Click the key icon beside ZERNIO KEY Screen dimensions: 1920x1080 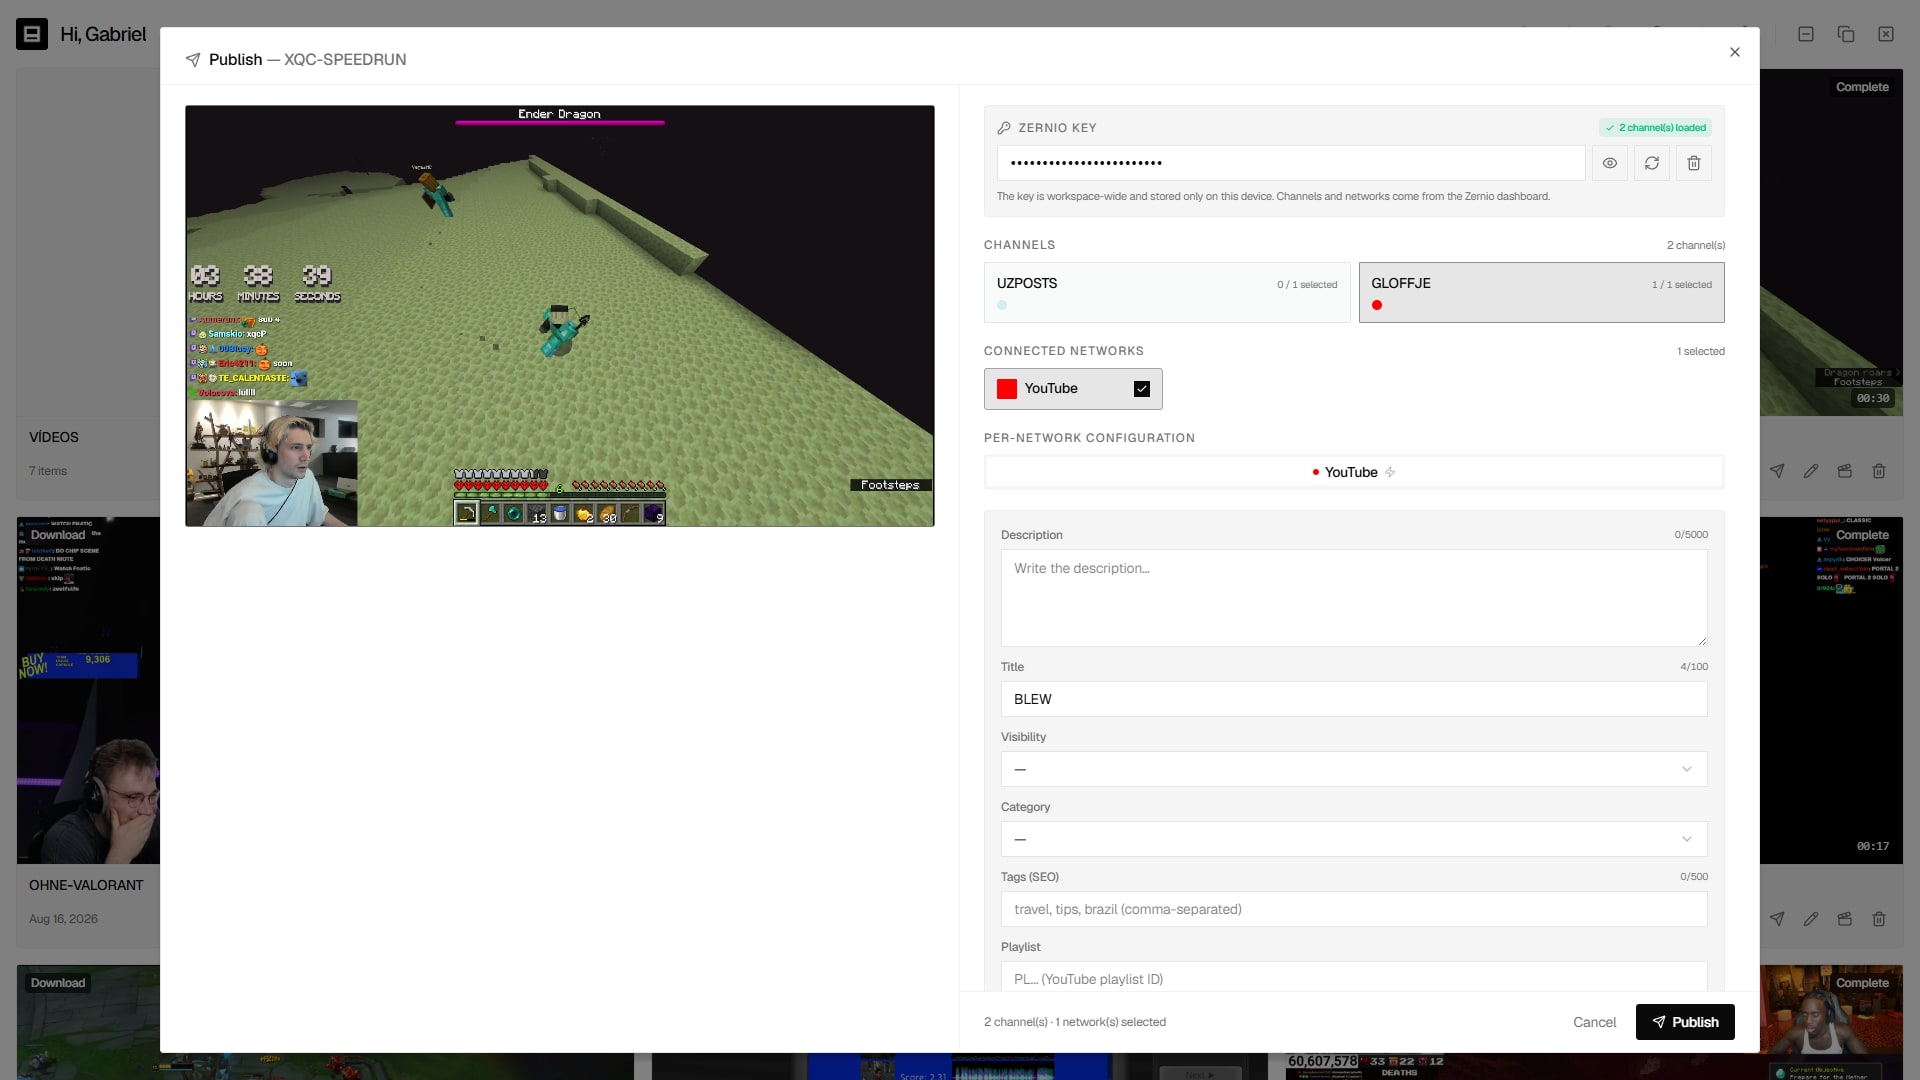pos(1004,128)
